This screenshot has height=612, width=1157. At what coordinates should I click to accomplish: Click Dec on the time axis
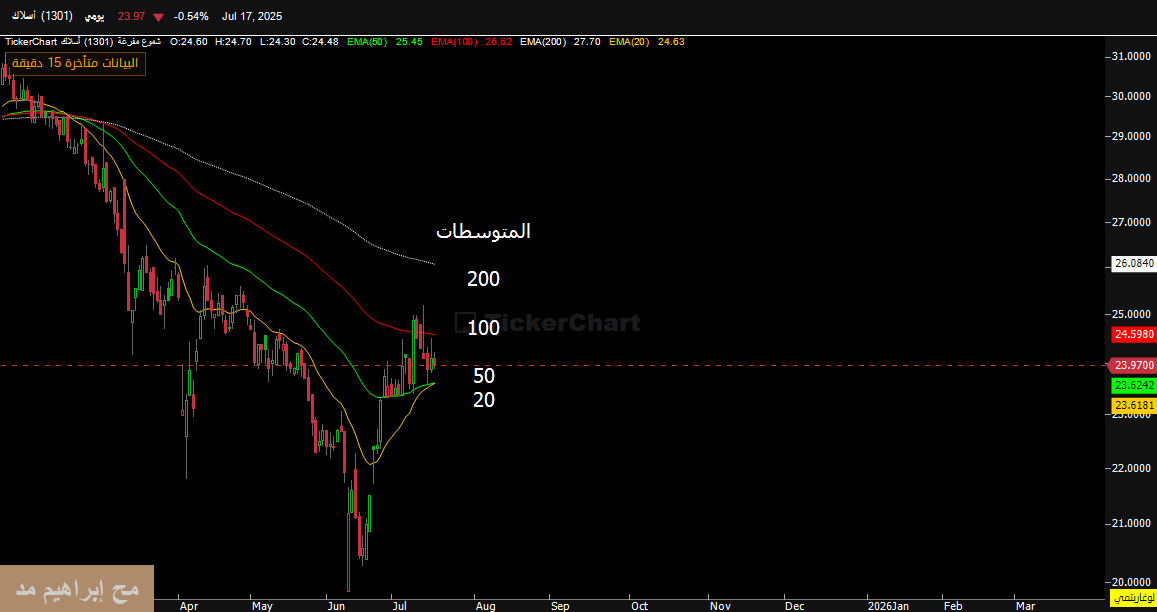(x=795, y=606)
